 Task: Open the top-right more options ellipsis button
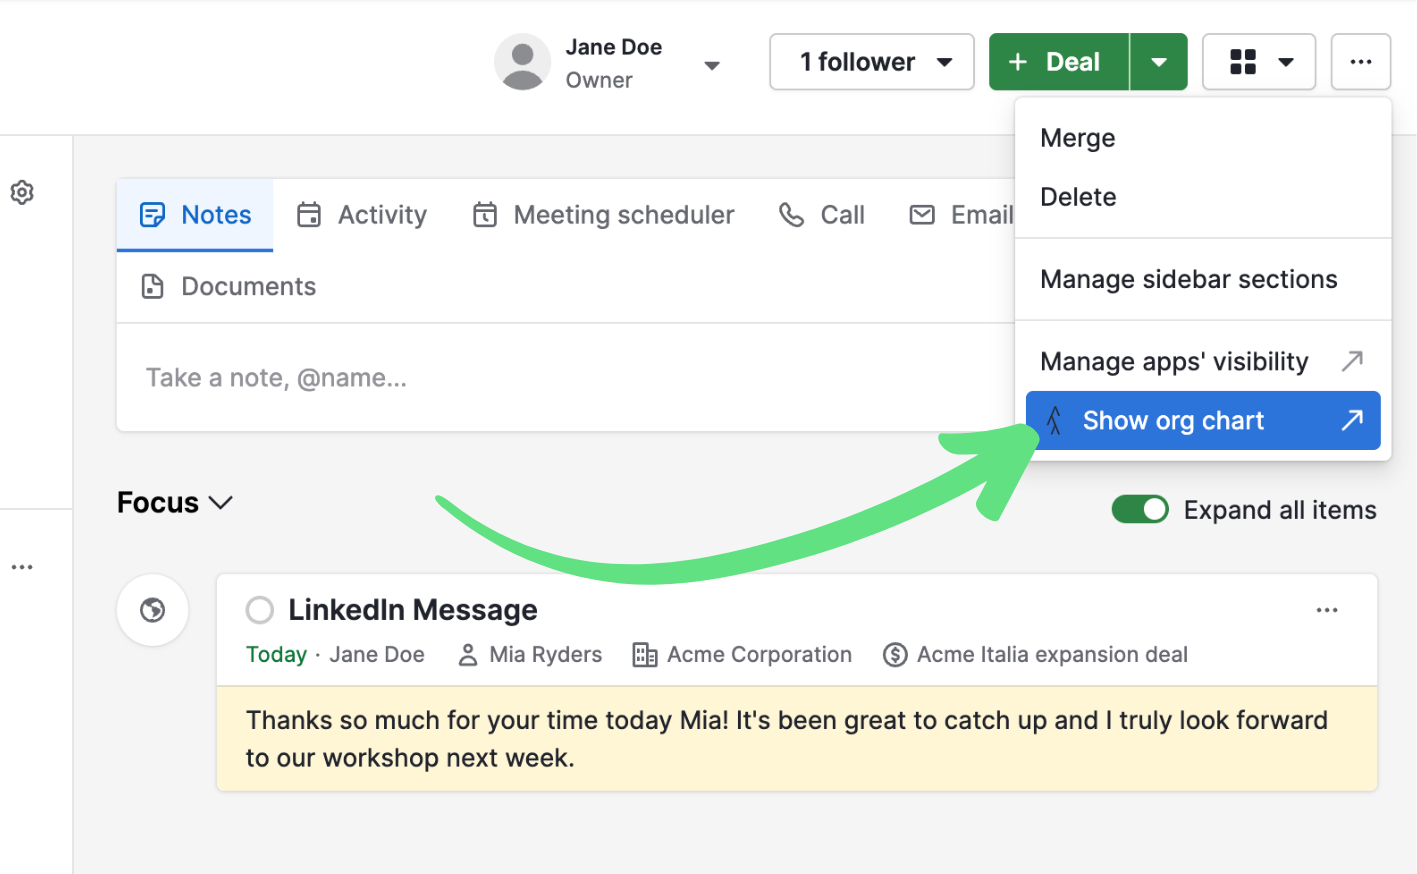(x=1360, y=62)
